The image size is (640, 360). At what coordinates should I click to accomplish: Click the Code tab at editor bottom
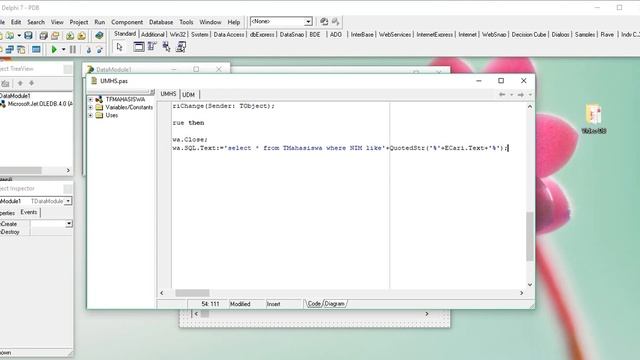314,304
